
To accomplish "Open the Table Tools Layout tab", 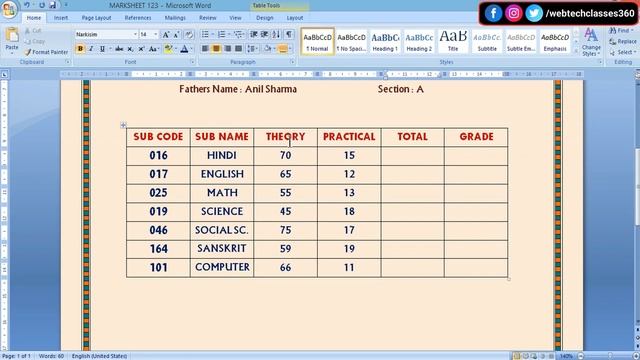I will [295, 18].
